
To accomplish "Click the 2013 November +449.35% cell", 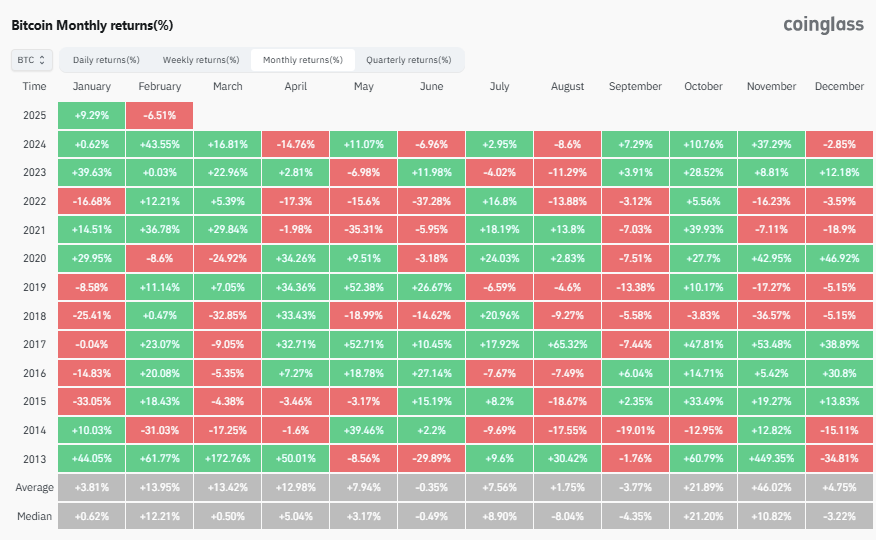I will (771, 458).
